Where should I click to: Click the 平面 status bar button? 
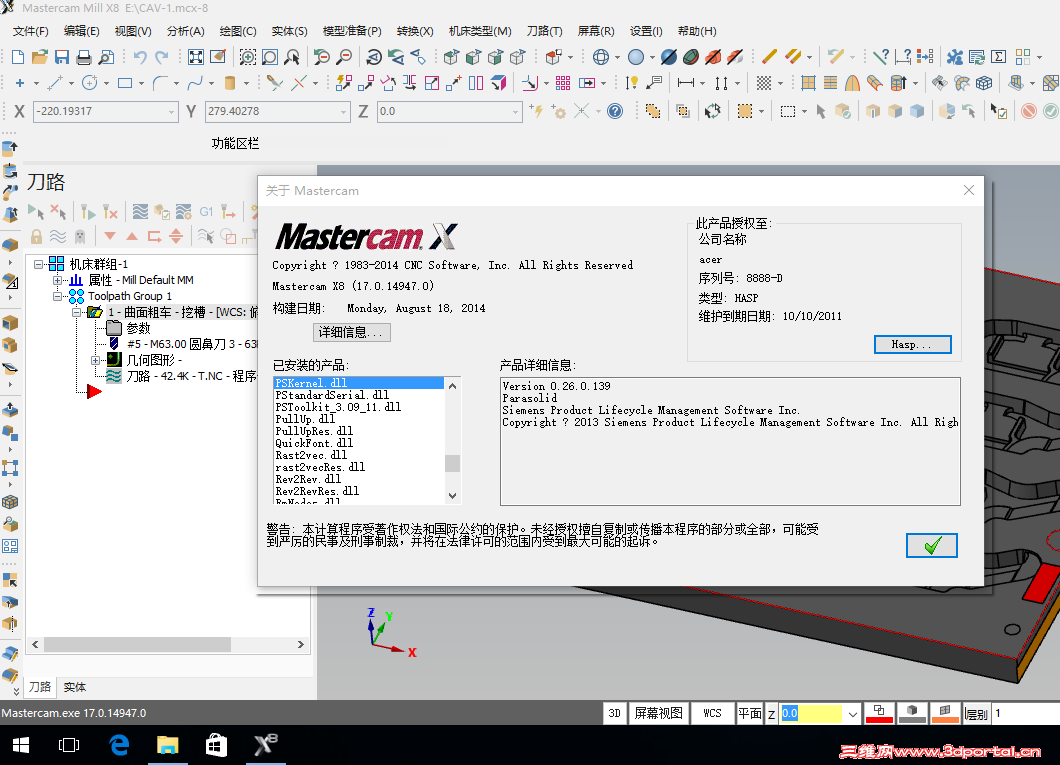(750, 713)
